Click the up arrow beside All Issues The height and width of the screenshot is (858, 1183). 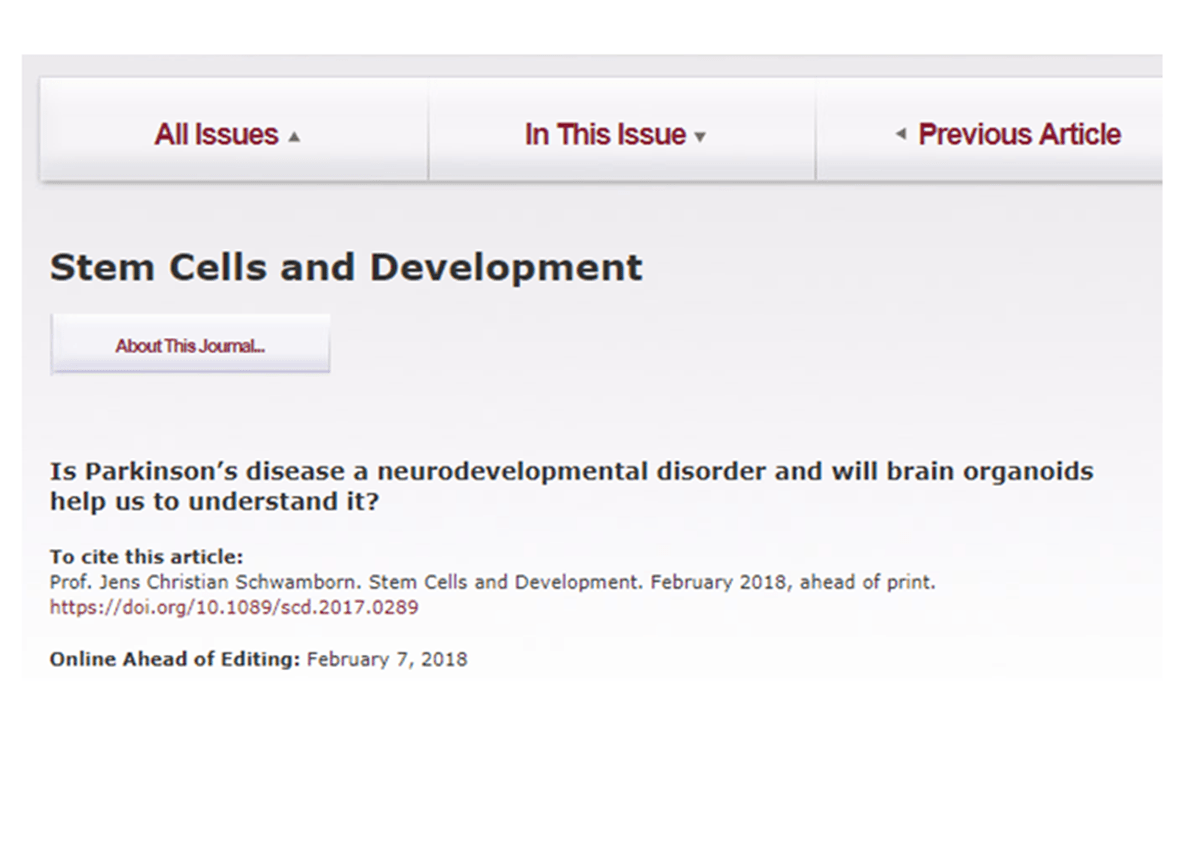(294, 137)
